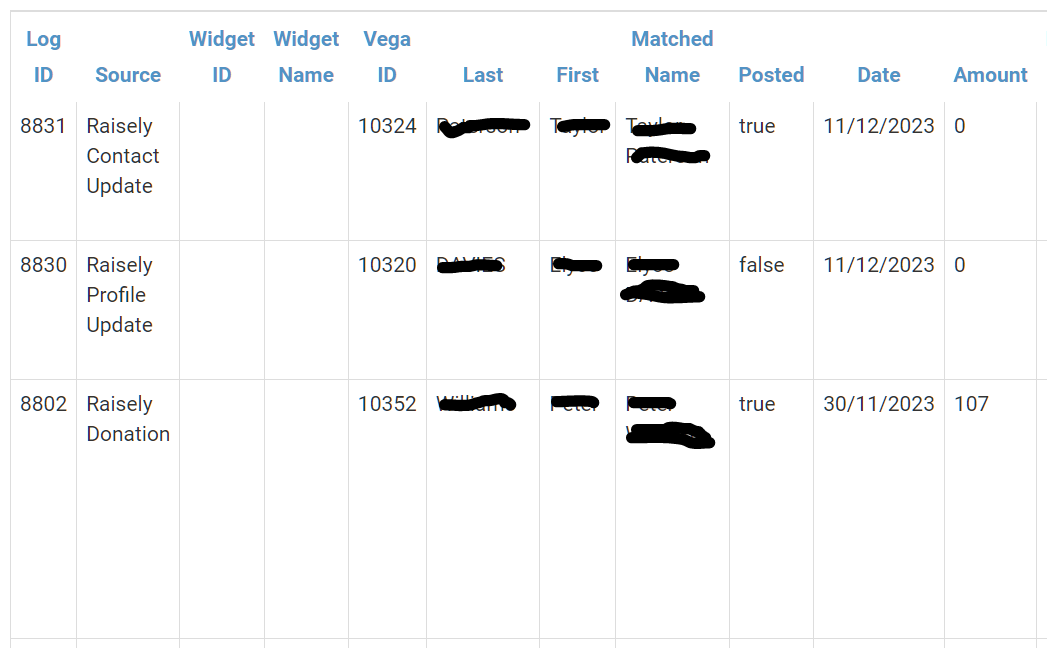Click the First name column header
Screen dimensions: 1047x648
(x=578, y=75)
